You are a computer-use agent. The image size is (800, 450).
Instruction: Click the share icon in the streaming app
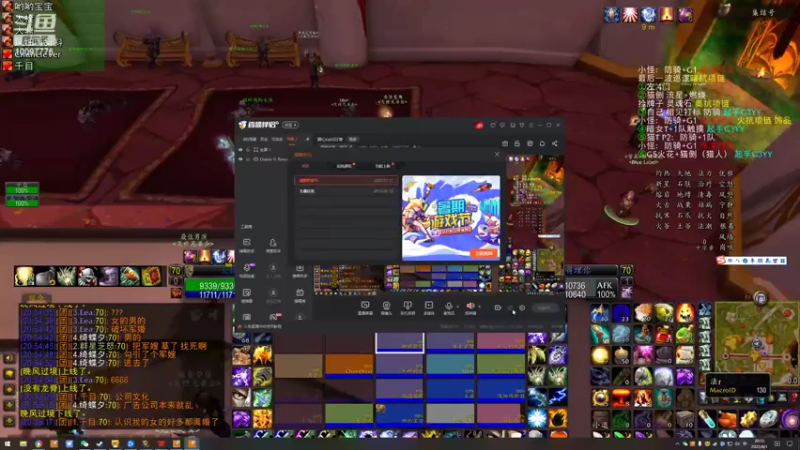pyautogui.click(x=555, y=144)
